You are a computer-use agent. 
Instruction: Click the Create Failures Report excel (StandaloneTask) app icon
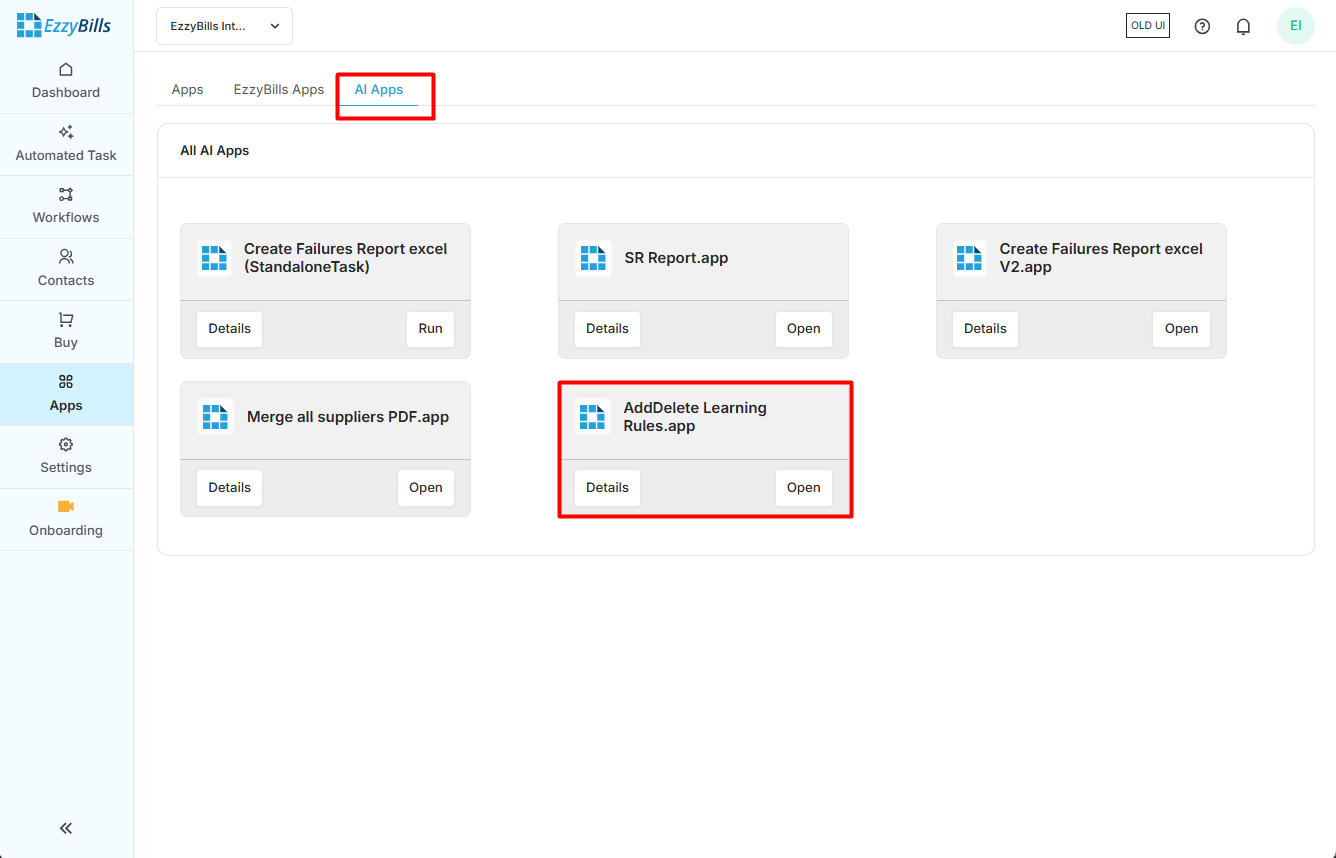214,258
